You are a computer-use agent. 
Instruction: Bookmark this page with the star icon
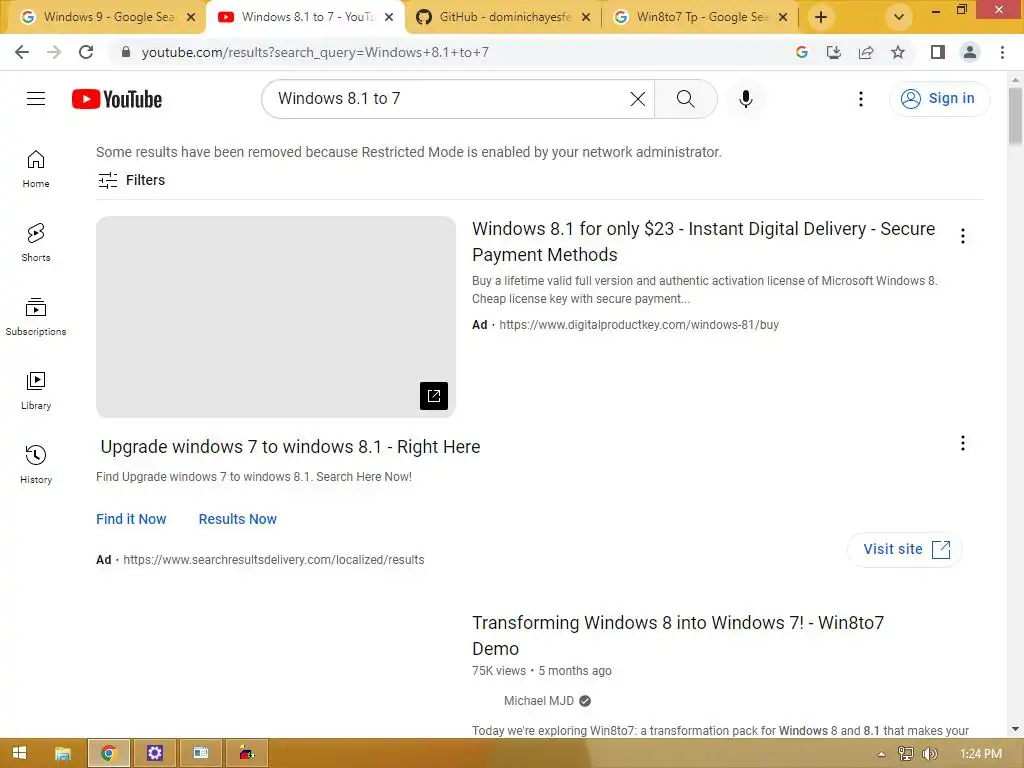pos(898,52)
